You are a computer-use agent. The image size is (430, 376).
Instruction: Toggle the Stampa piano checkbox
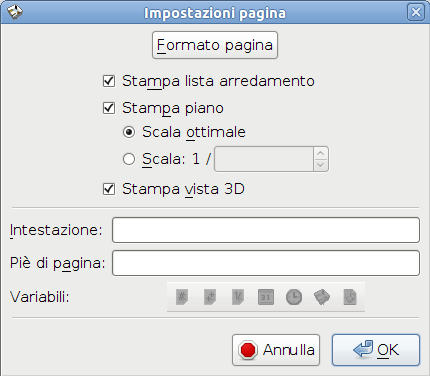(x=109, y=108)
